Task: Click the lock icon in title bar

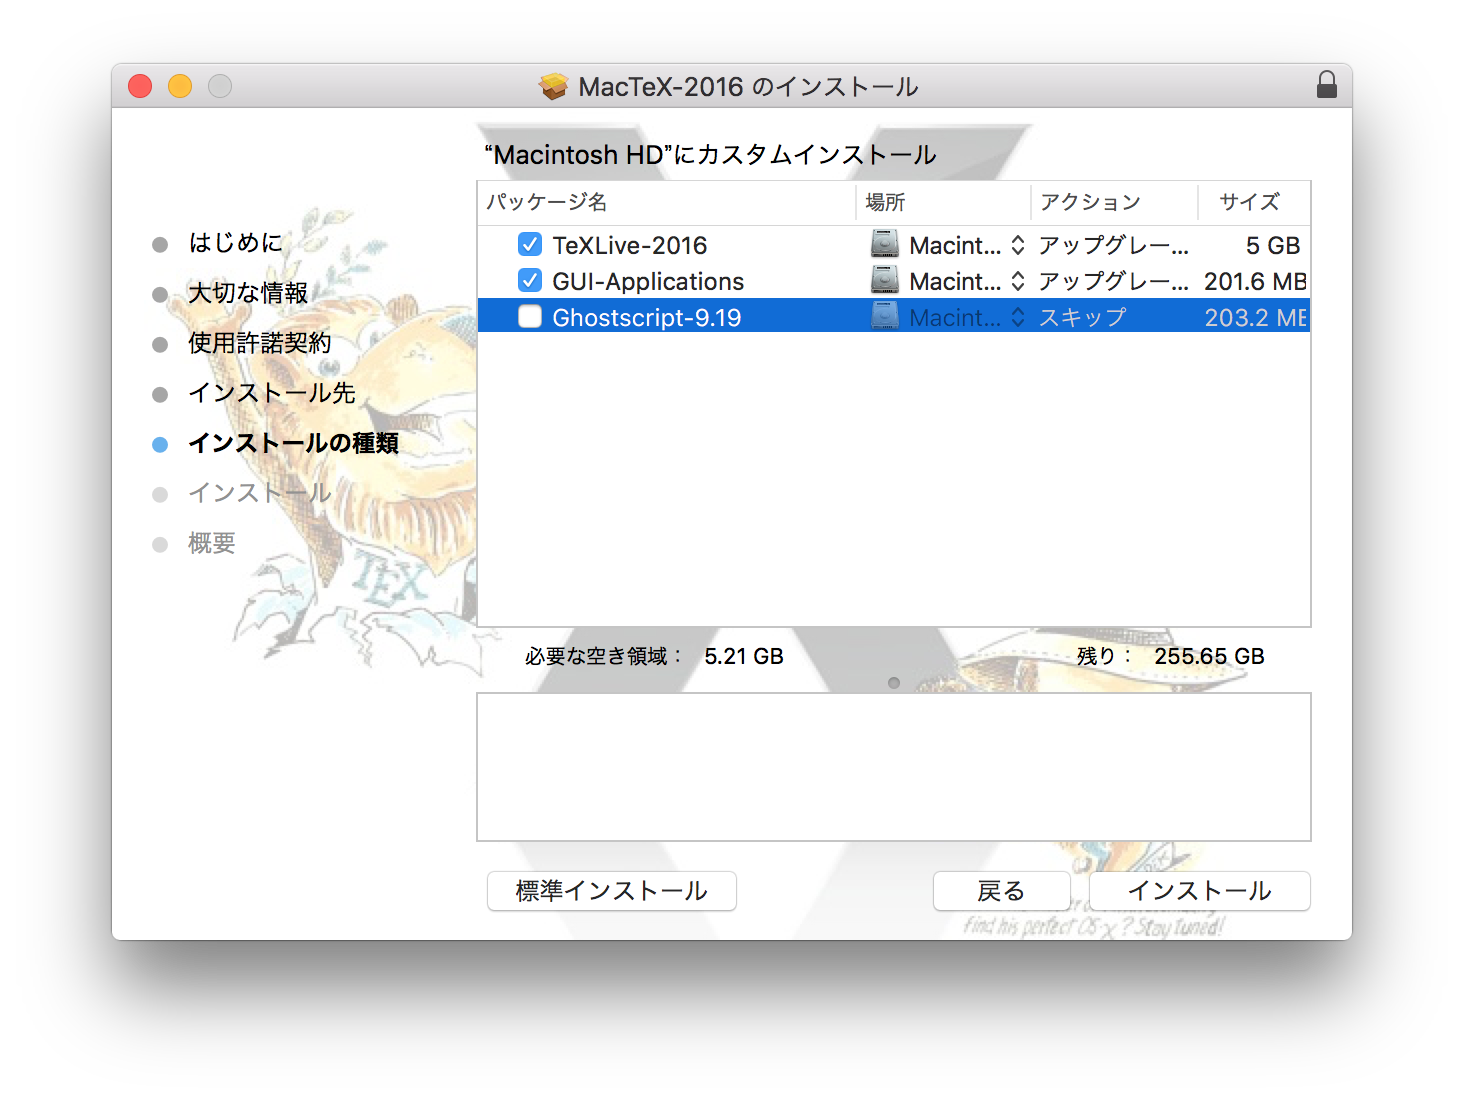Action: [1326, 85]
